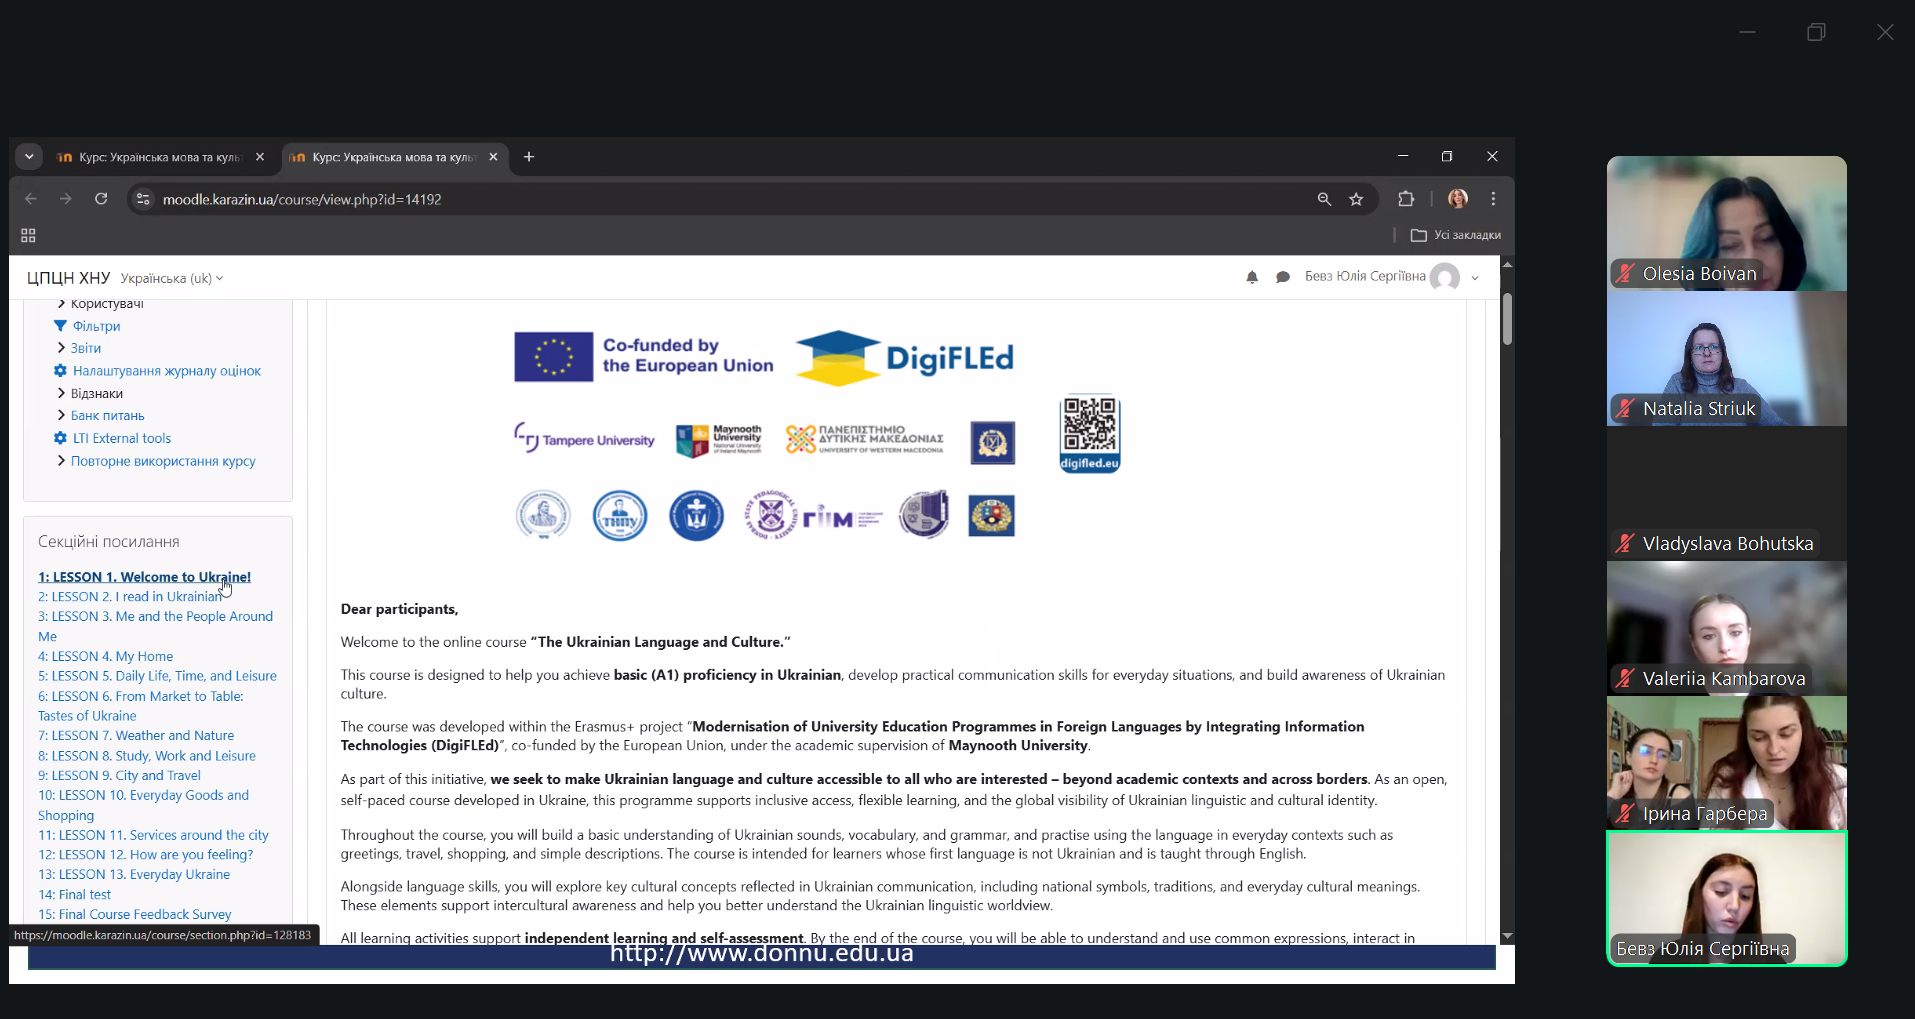Open the apps grid icon on bookmarks bar
The height and width of the screenshot is (1019, 1915).
(x=28, y=235)
